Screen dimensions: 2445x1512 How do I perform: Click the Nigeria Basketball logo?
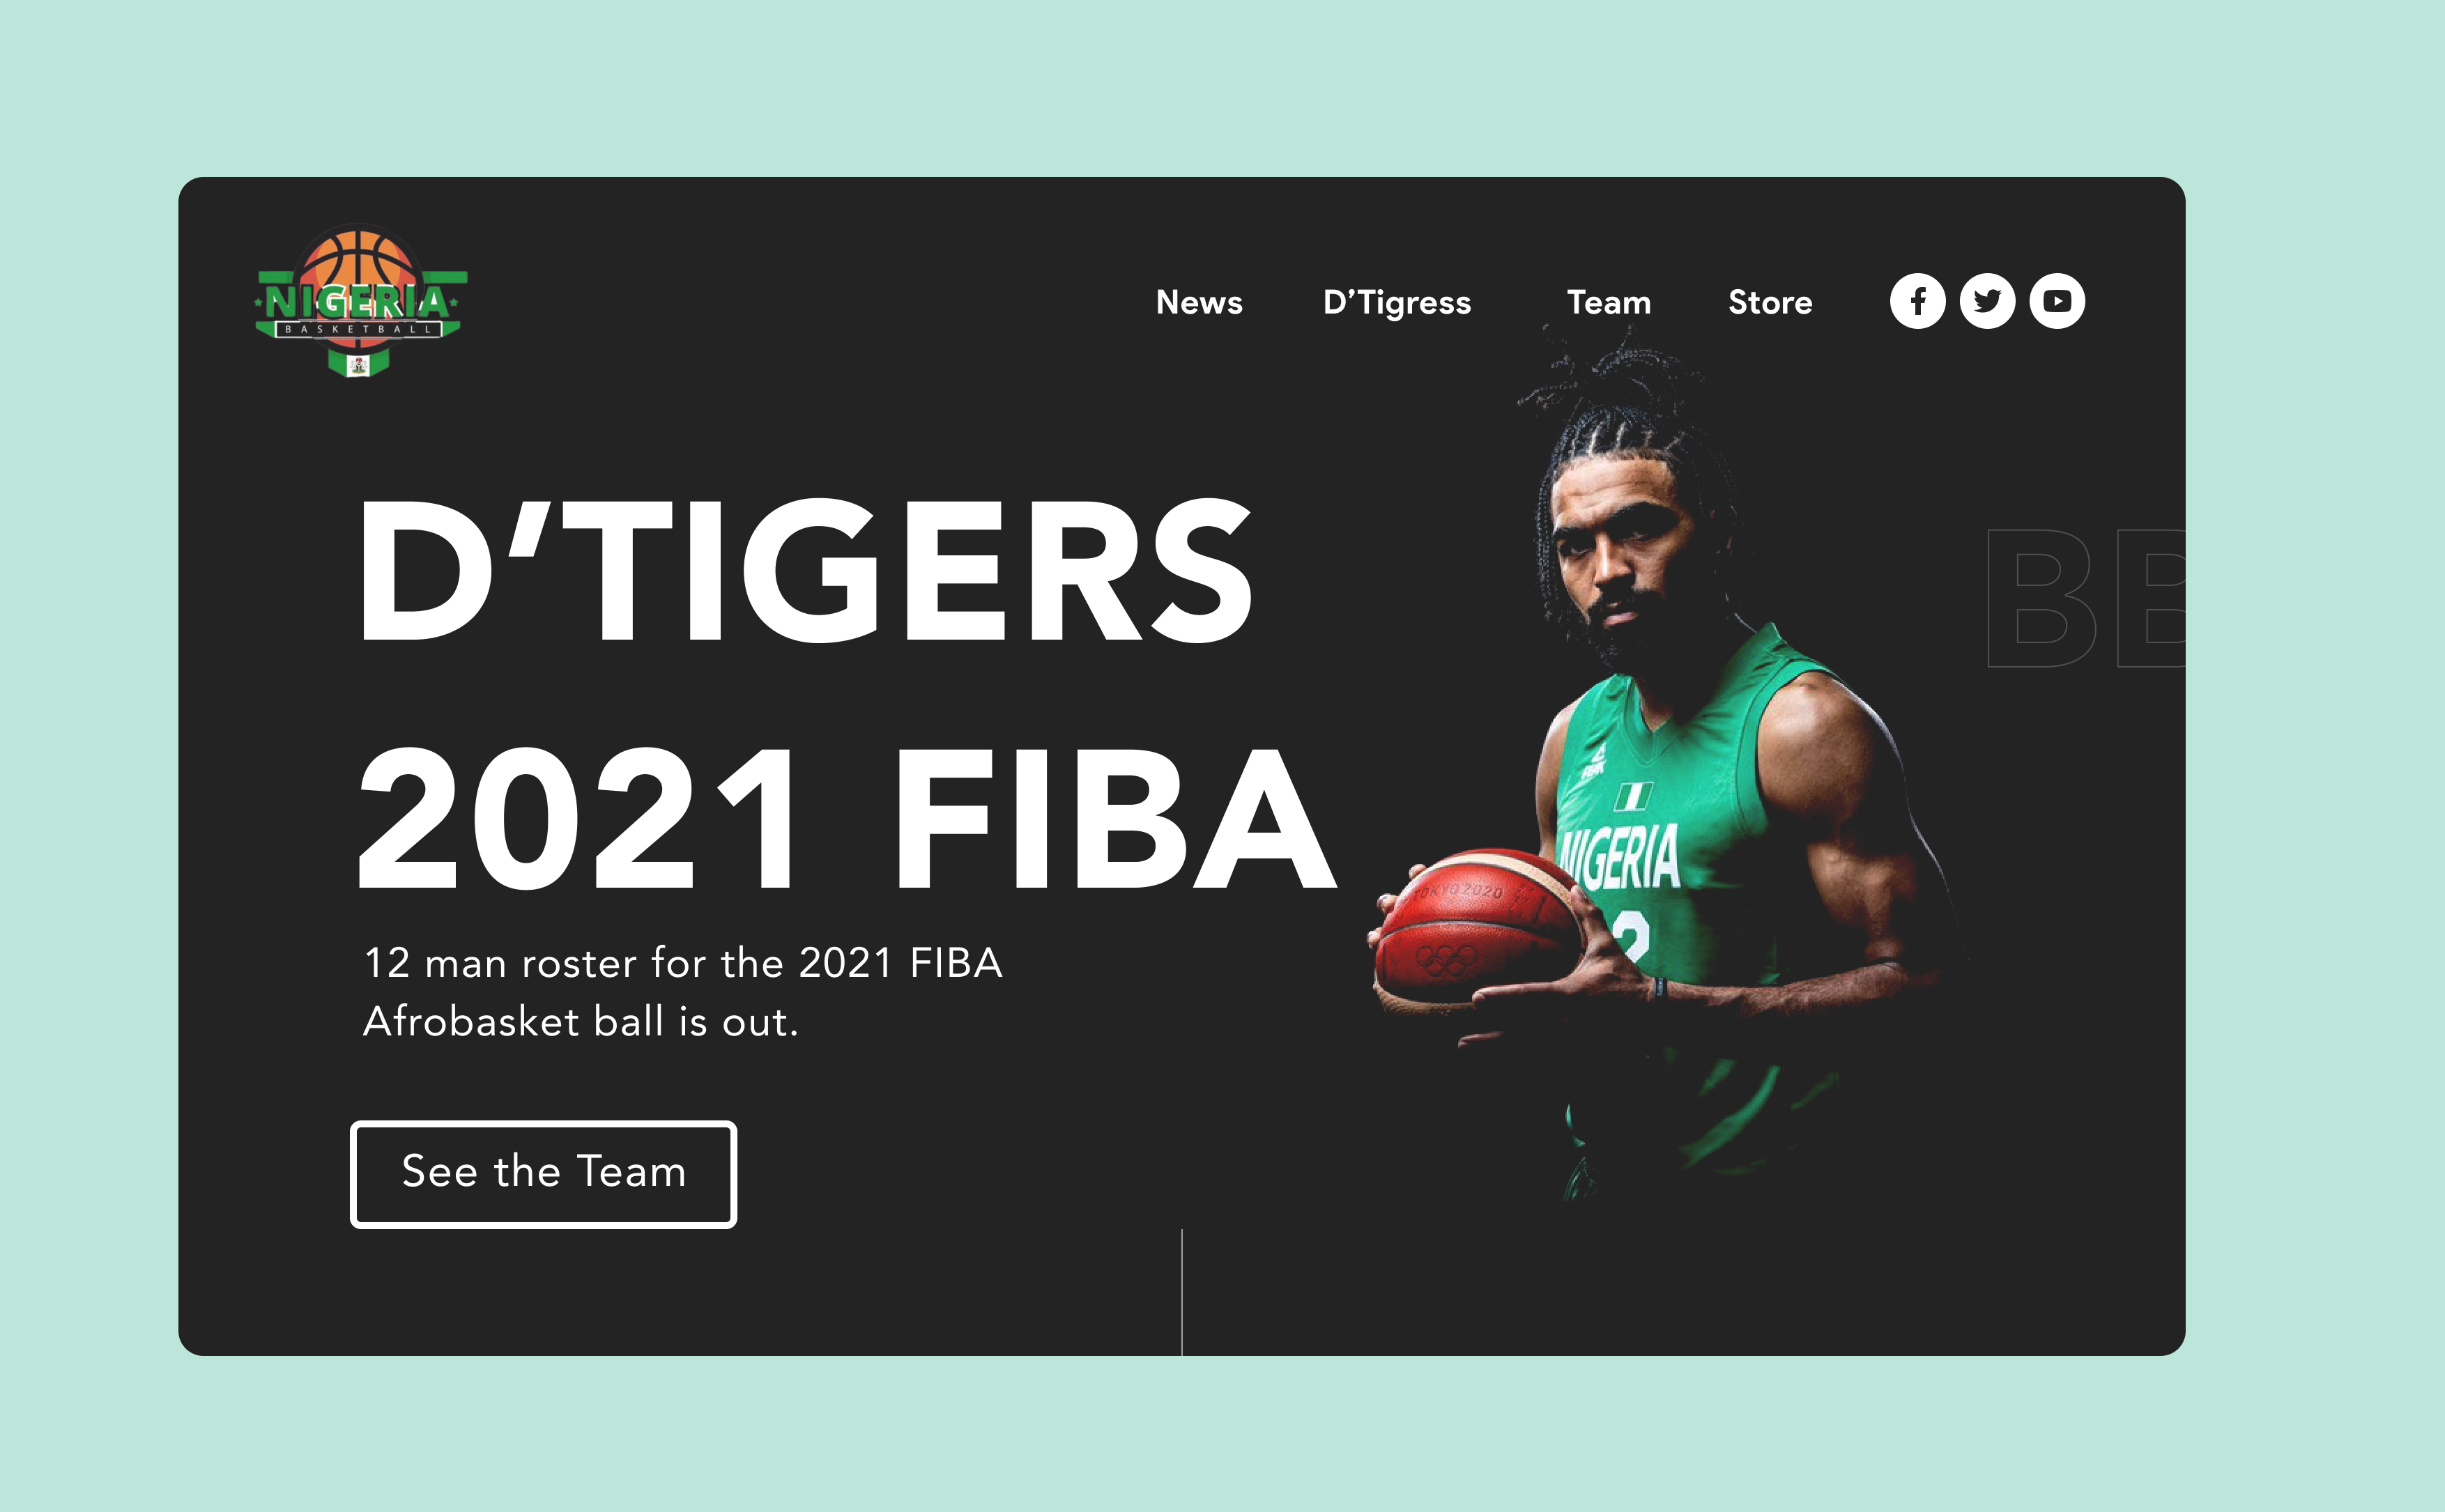point(360,301)
